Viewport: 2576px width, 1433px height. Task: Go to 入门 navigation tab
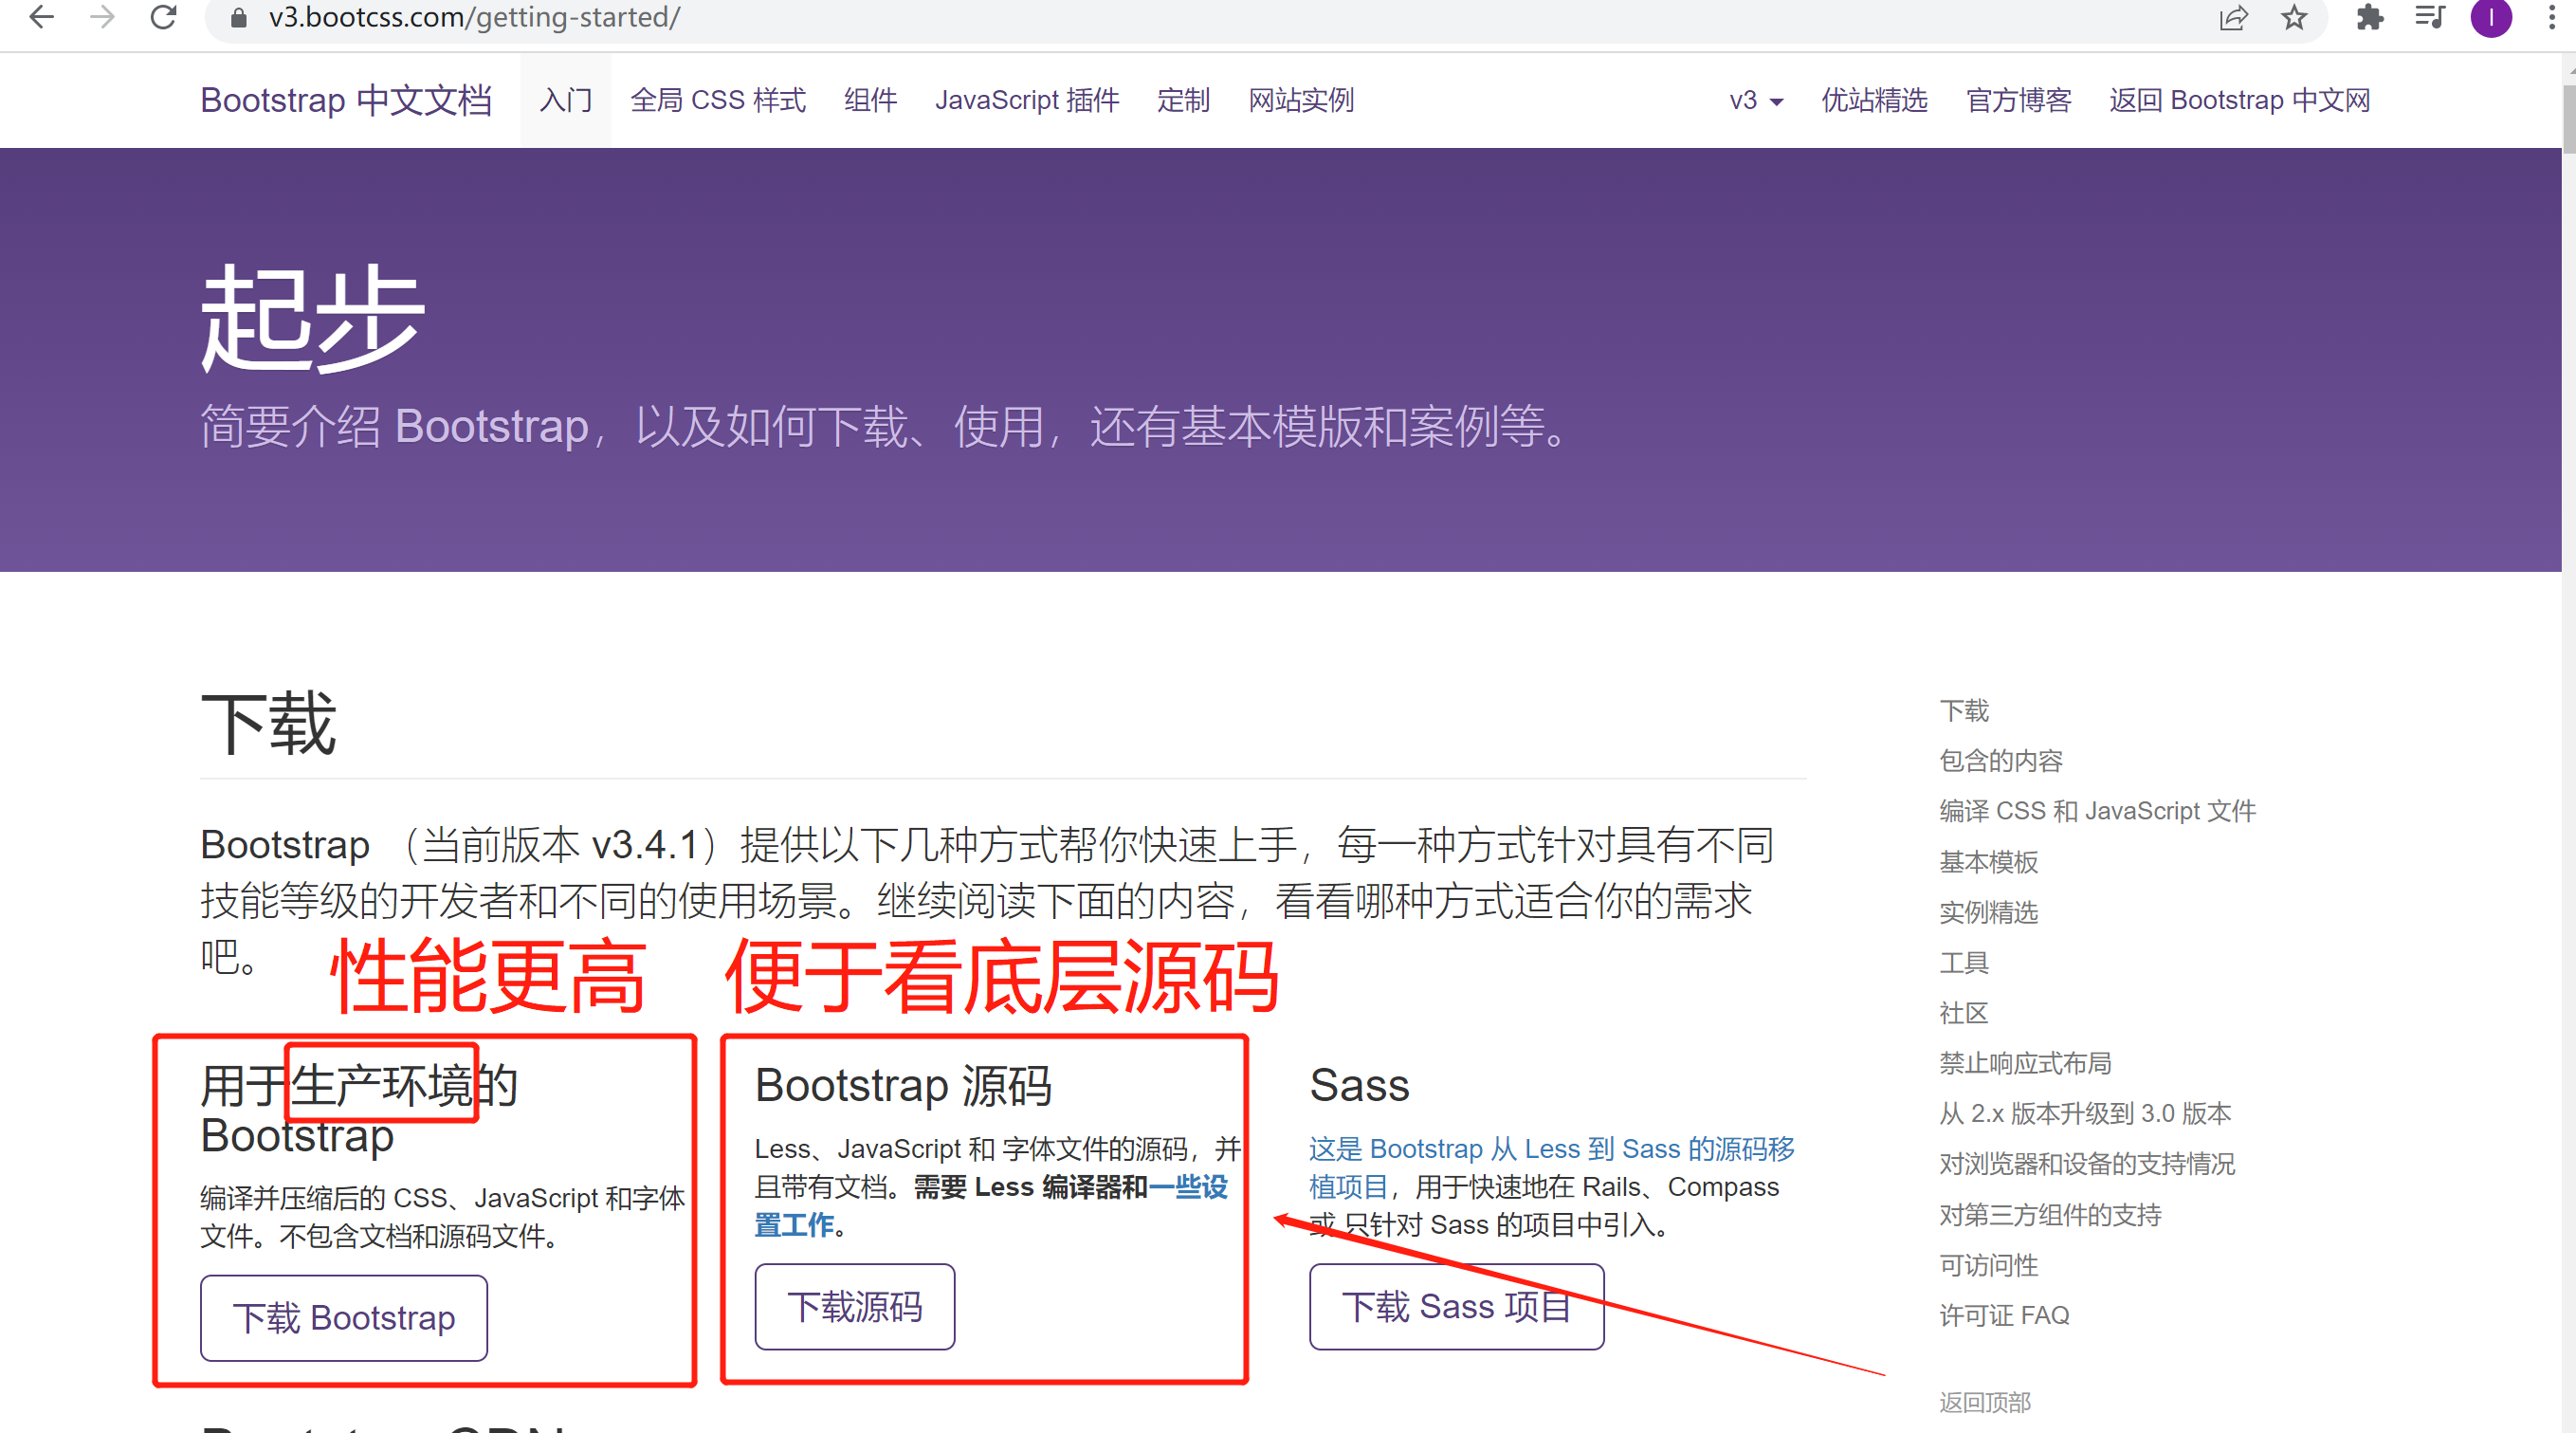point(565,101)
